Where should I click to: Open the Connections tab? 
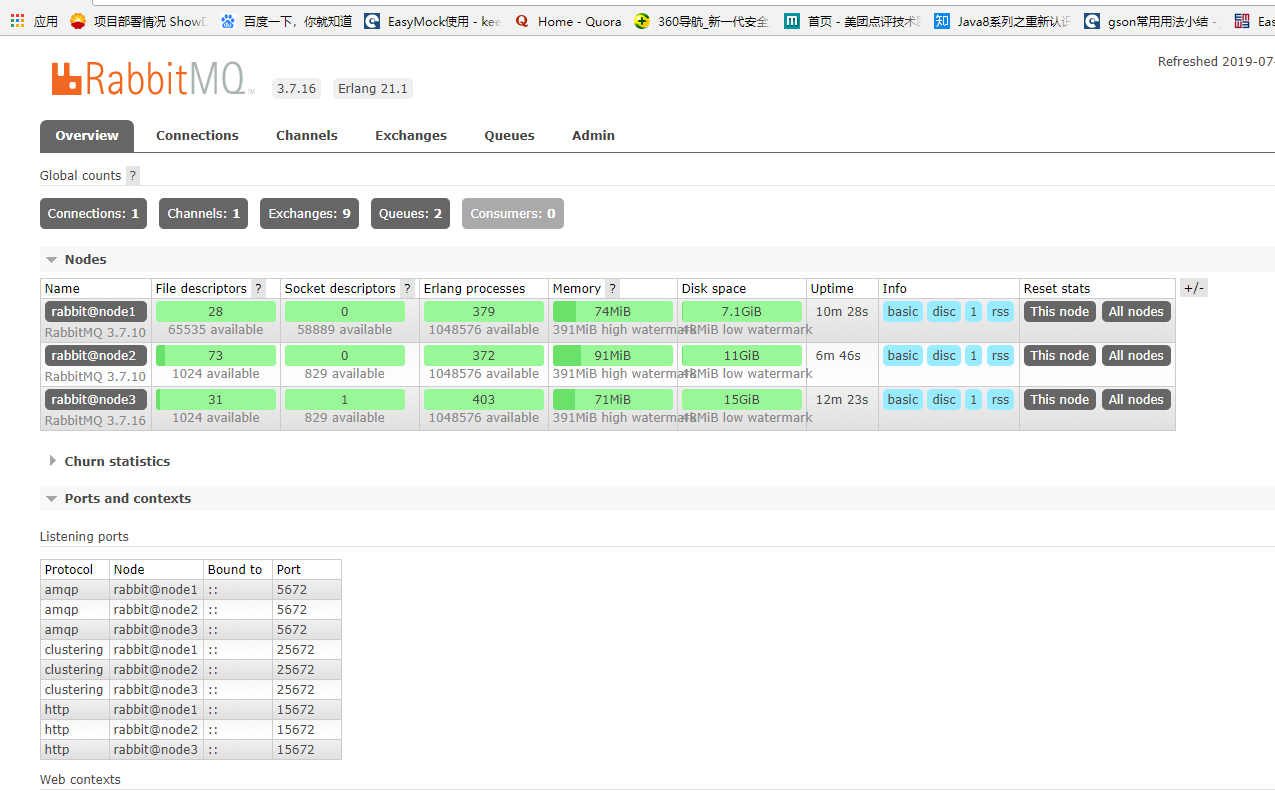pos(197,136)
